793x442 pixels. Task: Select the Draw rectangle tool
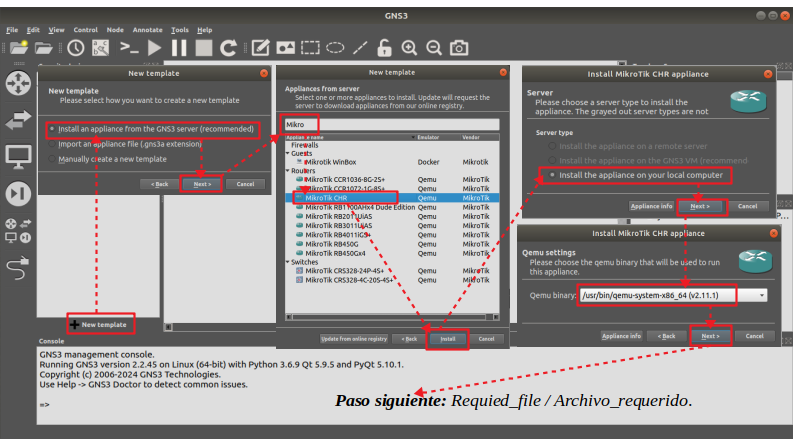pos(310,48)
